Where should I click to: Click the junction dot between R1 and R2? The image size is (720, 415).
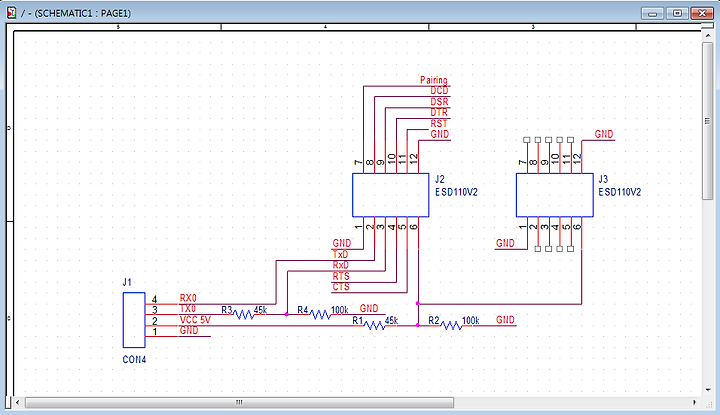[417, 325]
